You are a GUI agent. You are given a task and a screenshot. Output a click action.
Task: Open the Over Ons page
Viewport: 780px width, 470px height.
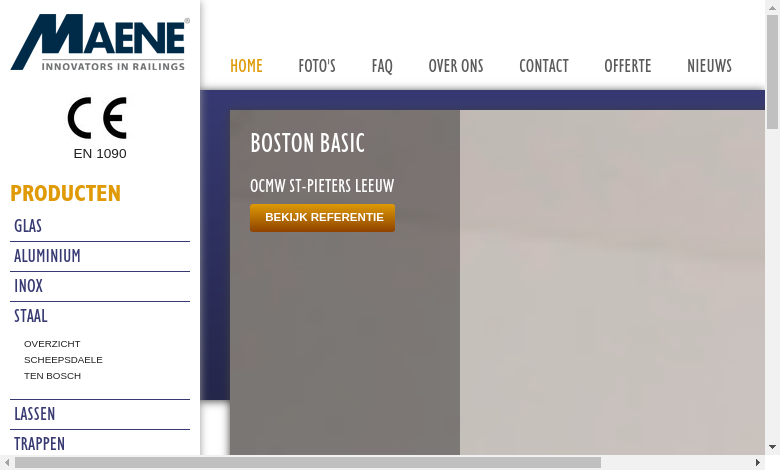456,66
